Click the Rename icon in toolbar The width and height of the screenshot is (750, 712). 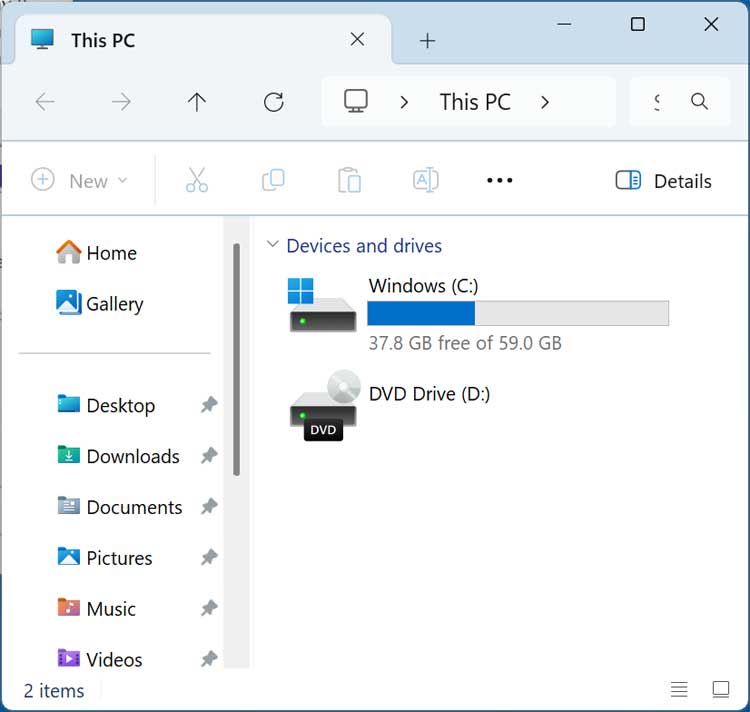click(x=426, y=180)
